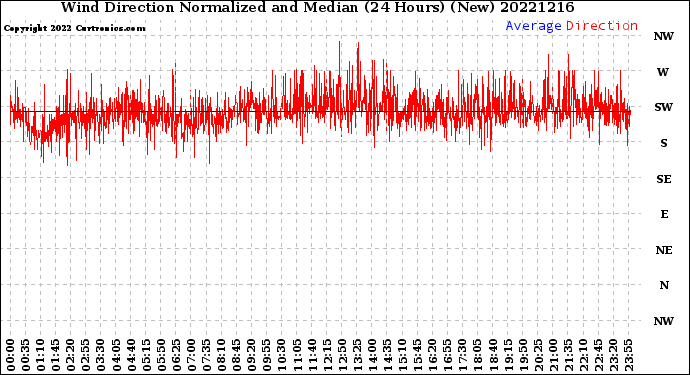Click the '01:45' time axis label
This screenshot has height=375, width=690.
[x=56, y=355]
